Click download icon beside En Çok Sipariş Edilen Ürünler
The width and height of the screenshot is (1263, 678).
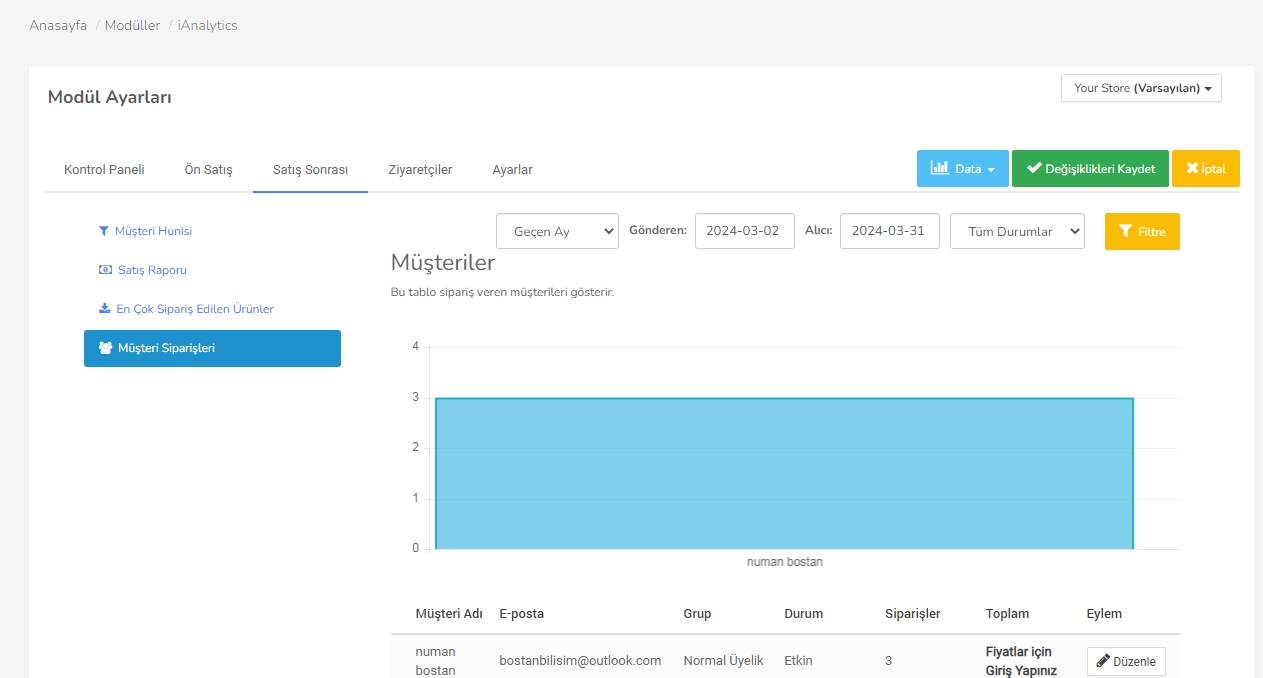click(104, 309)
